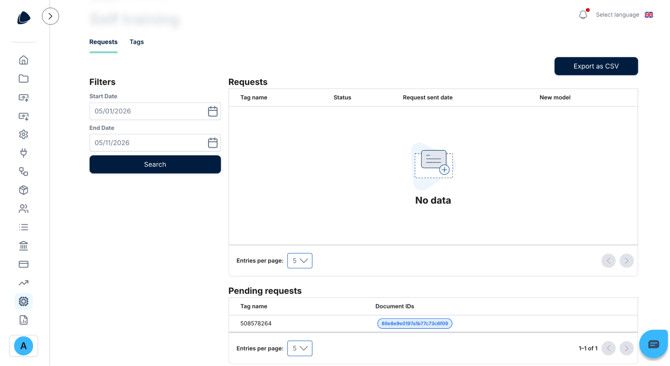Open Requests entries per page dropdown
This screenshot has height=366, width=670.
[300, 261]
